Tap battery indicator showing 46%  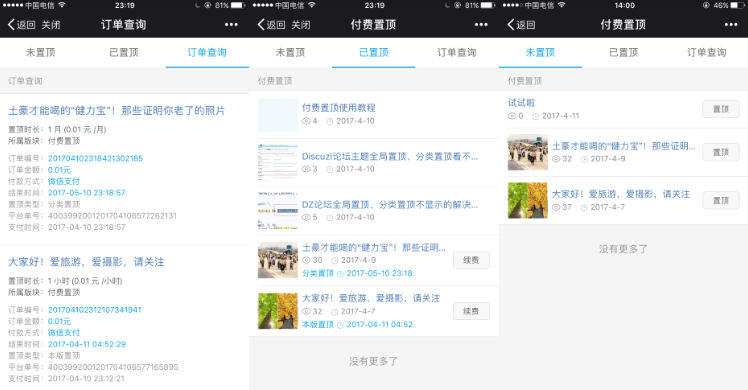point(737,5)
